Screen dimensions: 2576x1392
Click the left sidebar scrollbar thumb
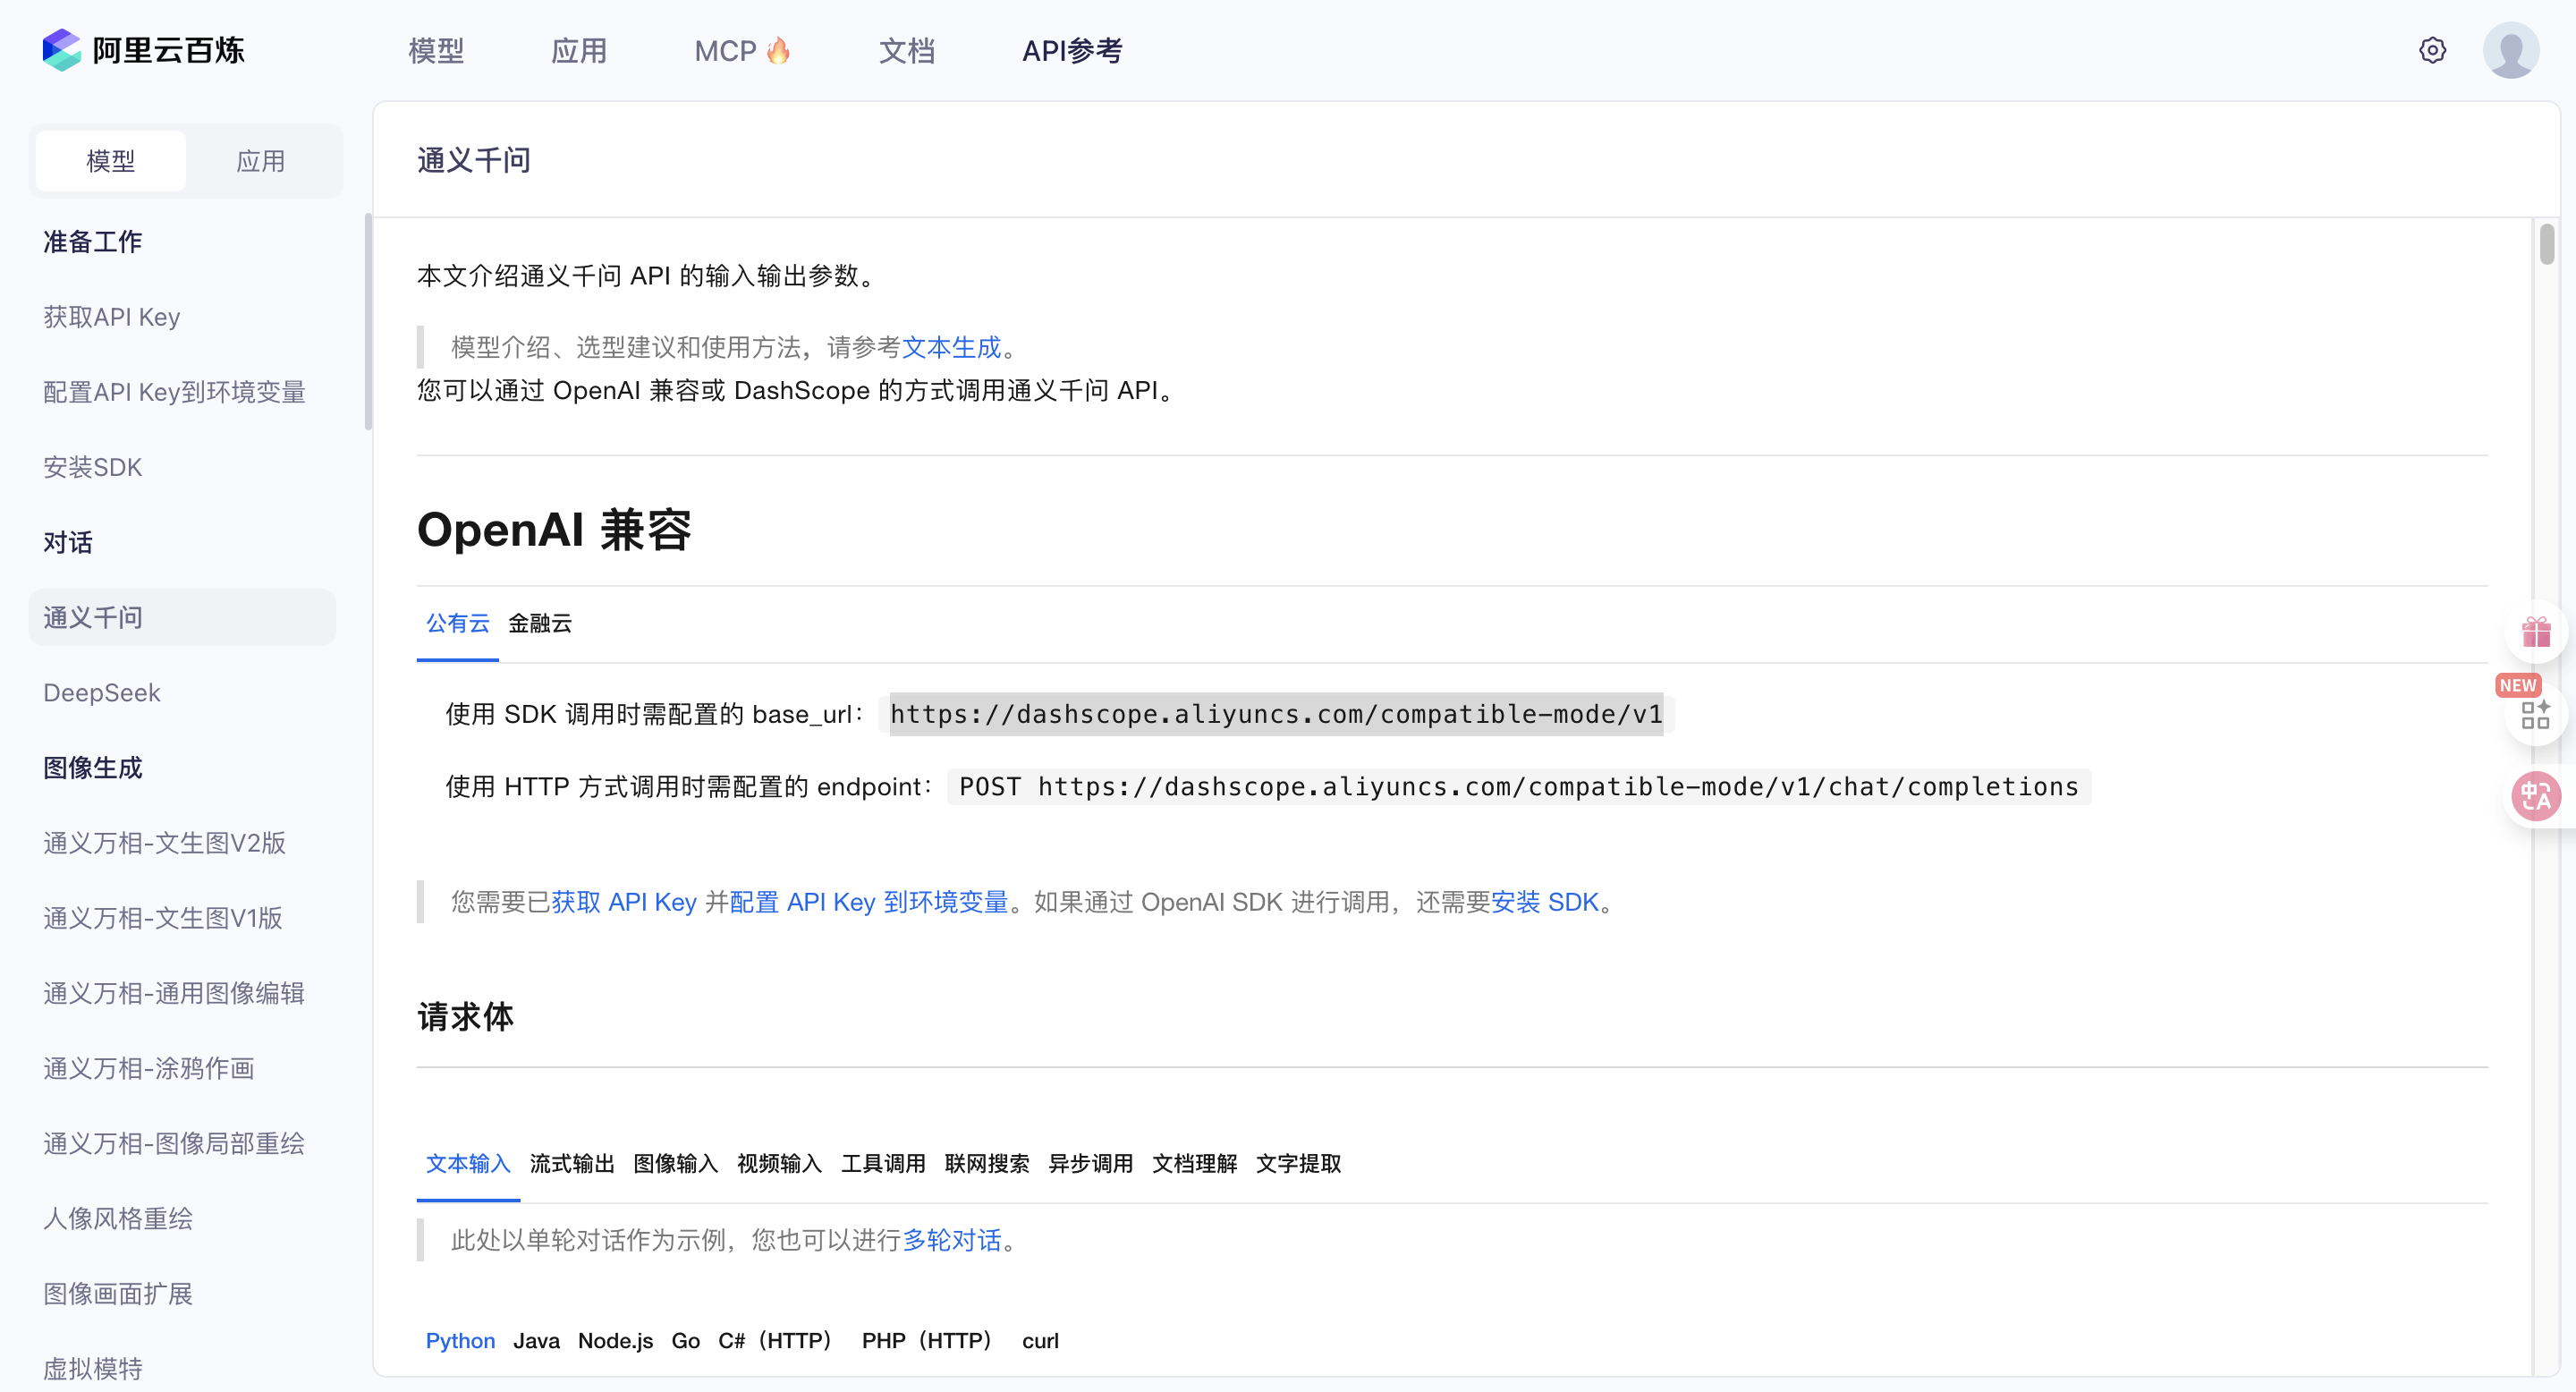[368, 322]
